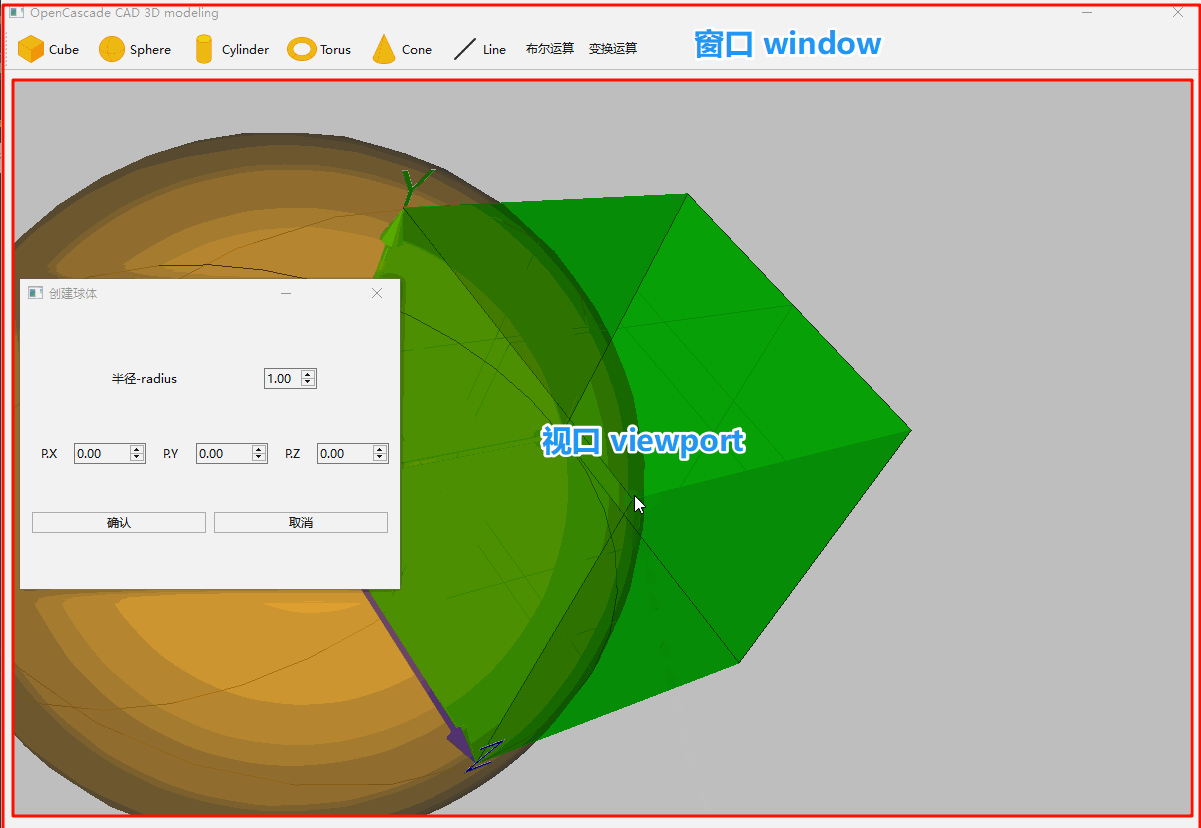This screenshot has height=828, width=1201.
Task: Select the Cylinder primitive tool
Action: pyautogui.click(x=231, y=49)
